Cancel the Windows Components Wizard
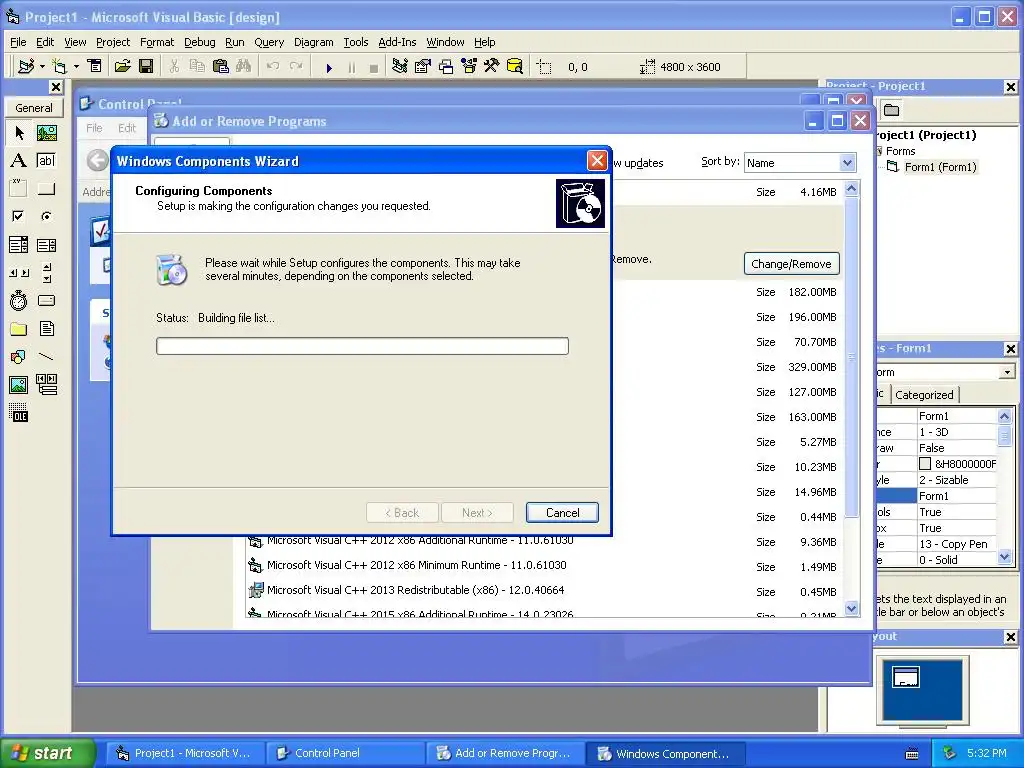This screenshot has height=768, width=1024. (x=562, y=513)
